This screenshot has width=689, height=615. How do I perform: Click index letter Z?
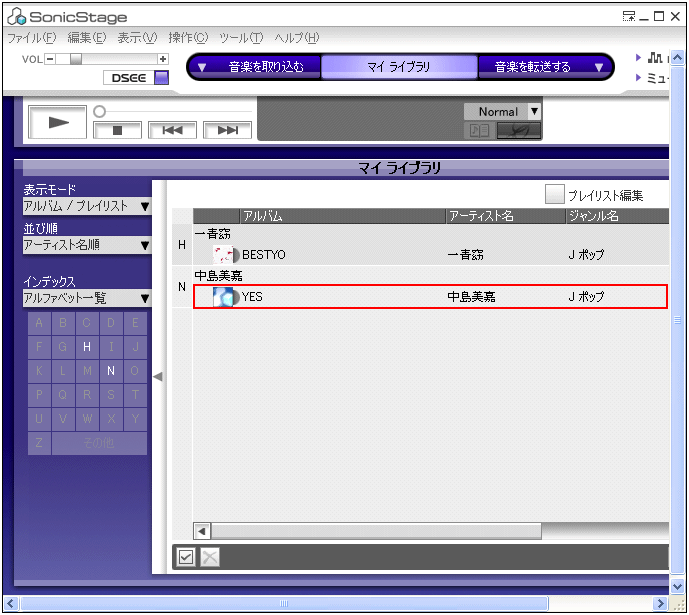(39, 443)
